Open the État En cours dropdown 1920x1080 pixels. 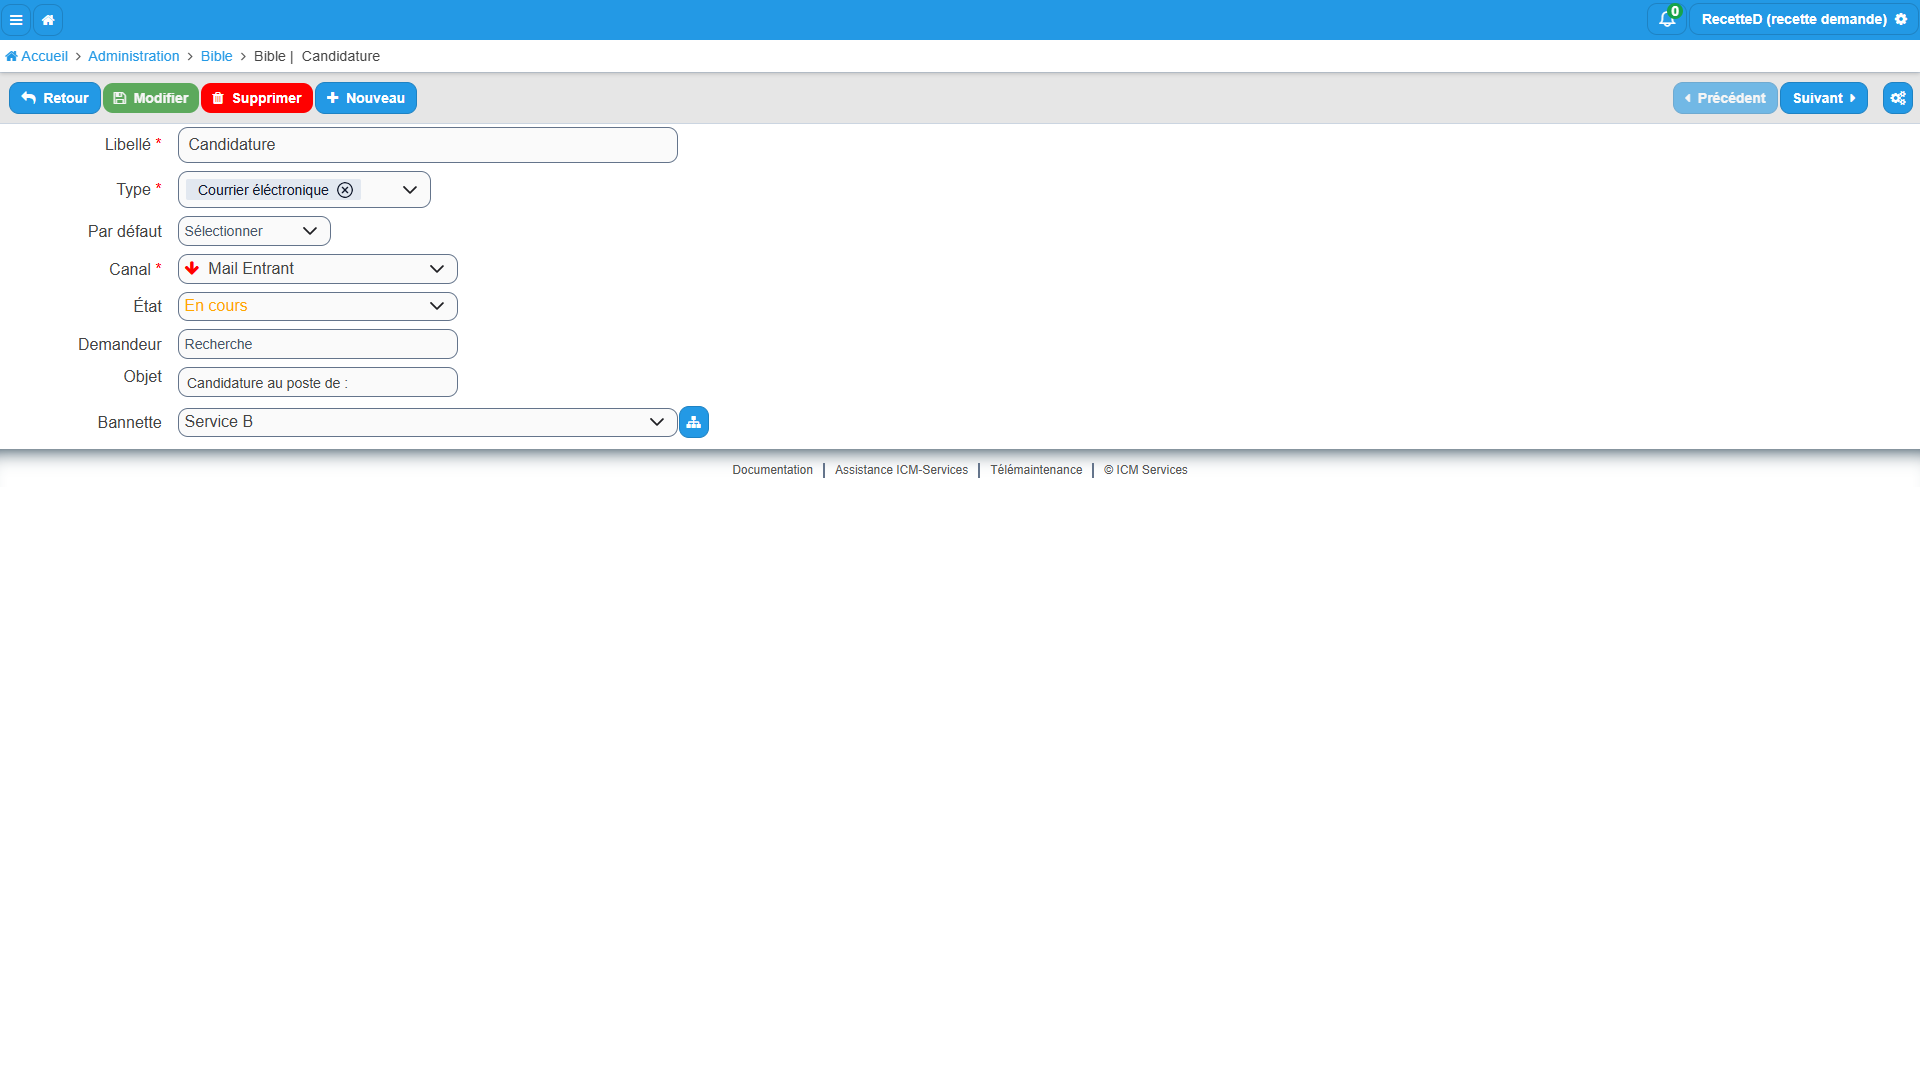[x=318, y=306]
